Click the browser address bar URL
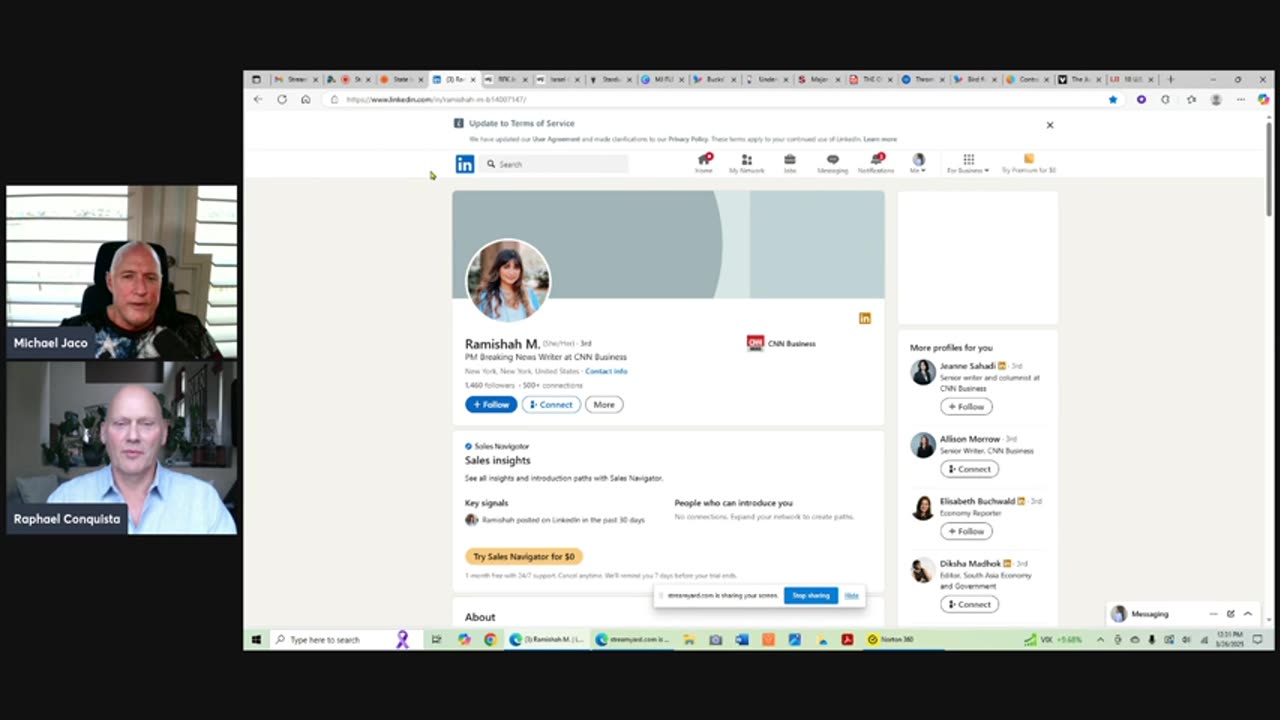The height and width of the screenshot is (720, 1280). [436, 100]
